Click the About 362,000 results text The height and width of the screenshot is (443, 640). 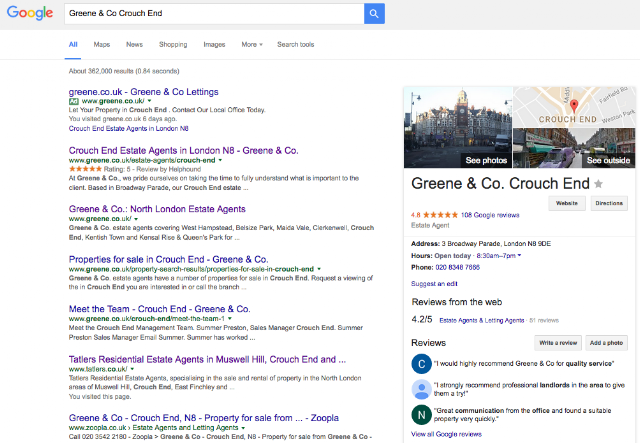pos(124,71)
